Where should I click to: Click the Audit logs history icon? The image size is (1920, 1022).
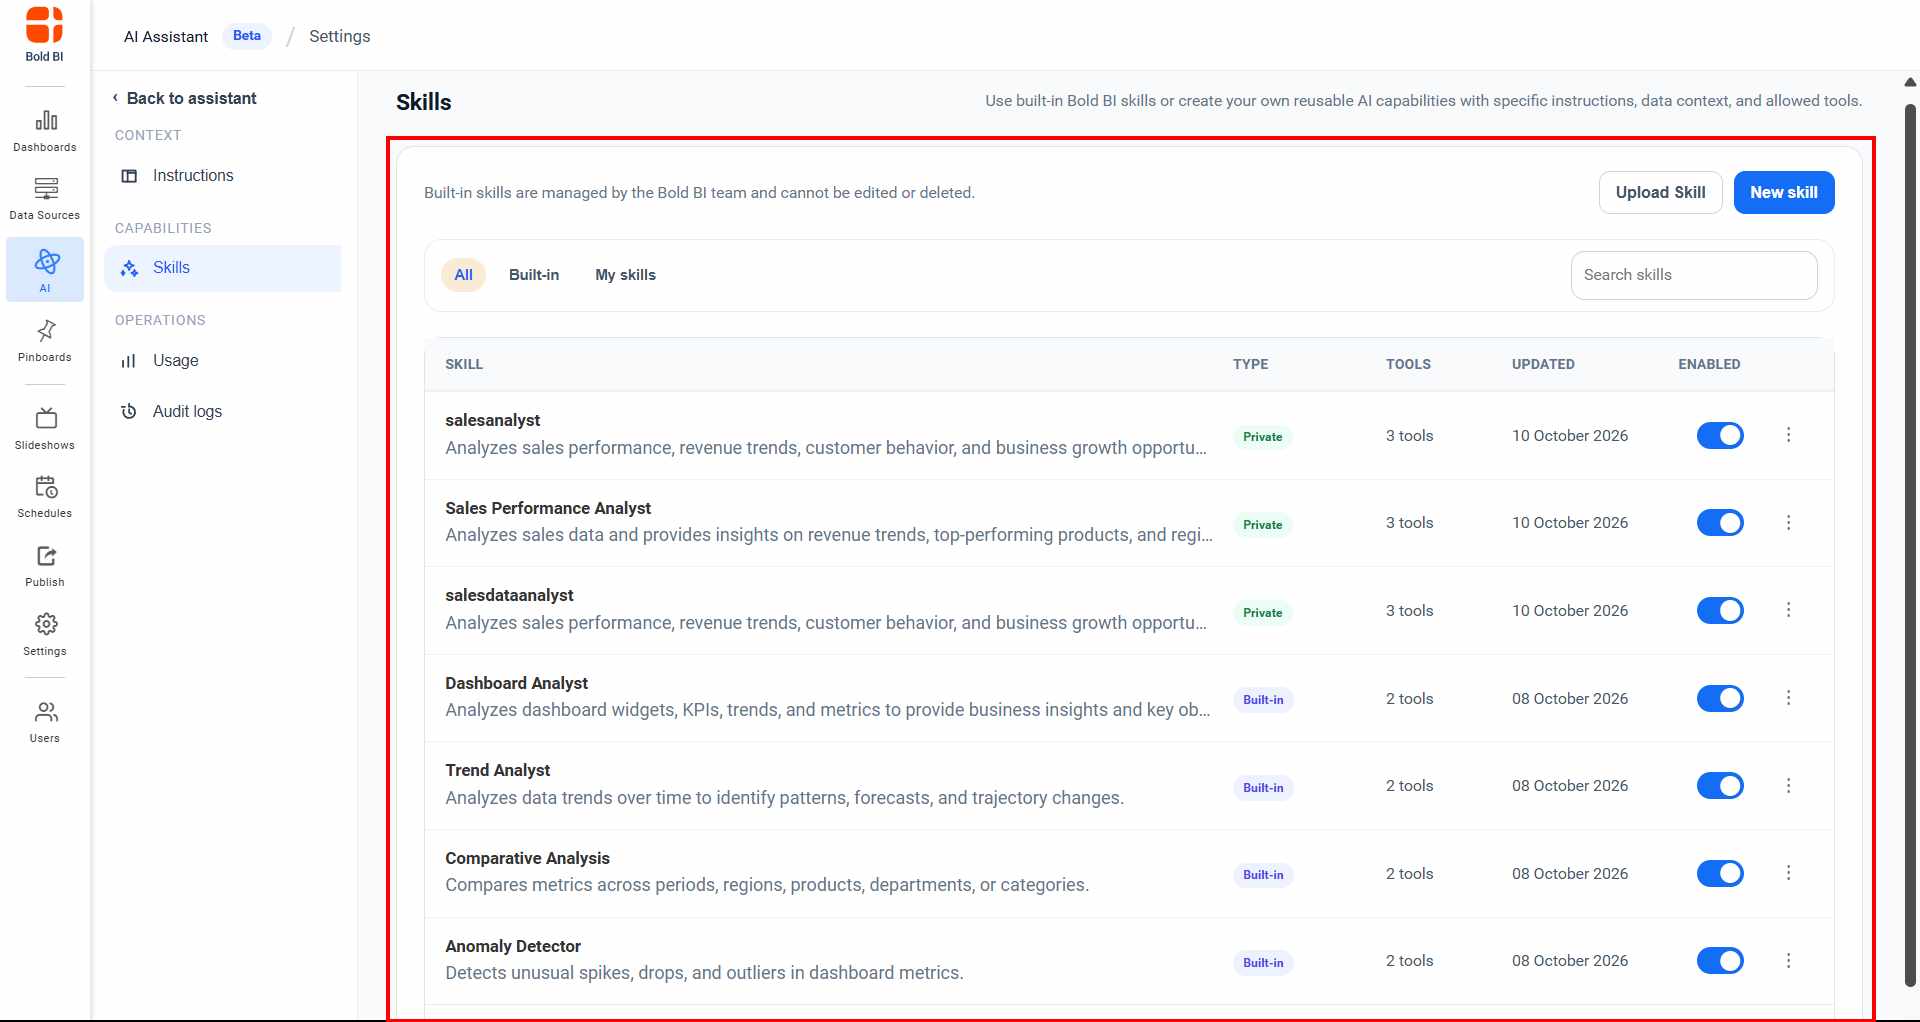(129, 412)
